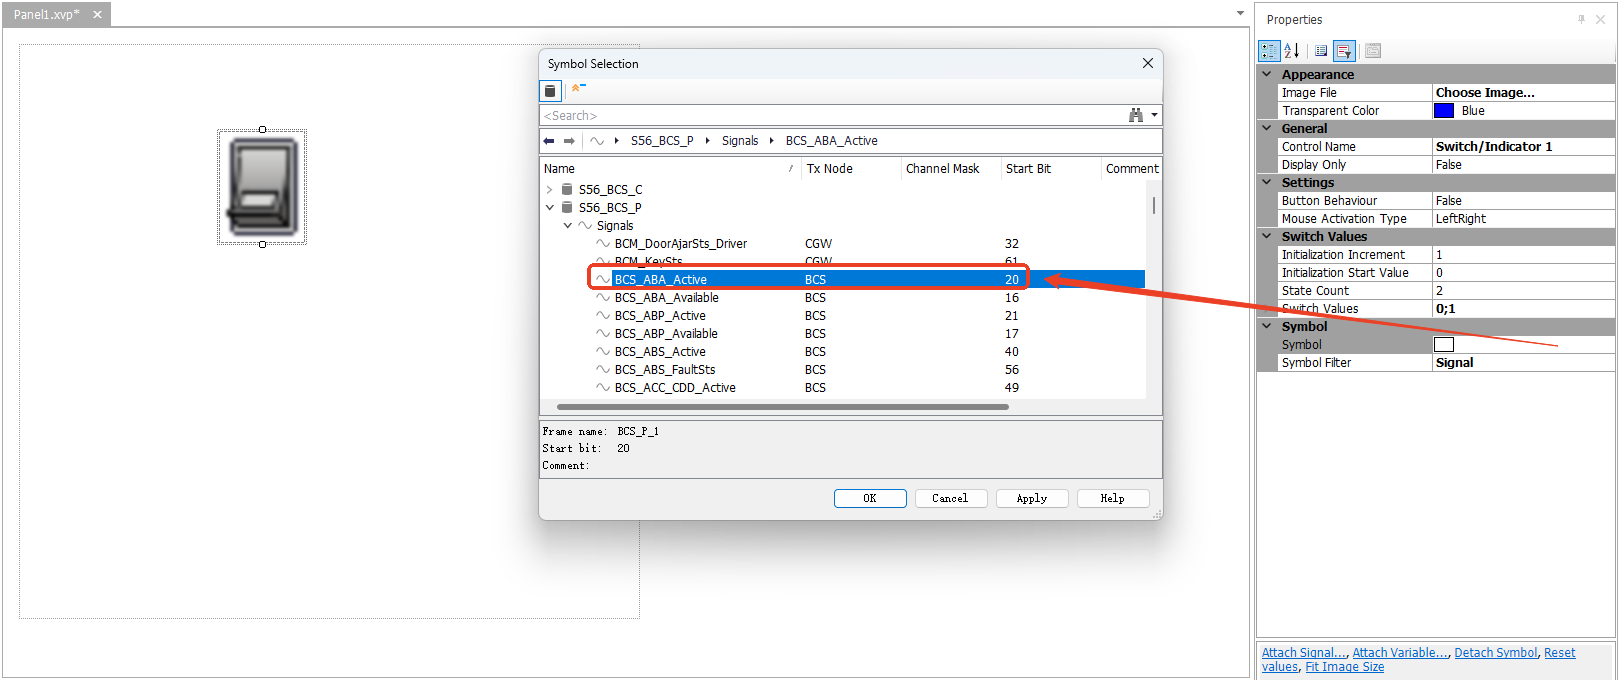Click the wave icon beside BCS_ABS_FaultSts
1620x680 pixels.
(603, 369)
